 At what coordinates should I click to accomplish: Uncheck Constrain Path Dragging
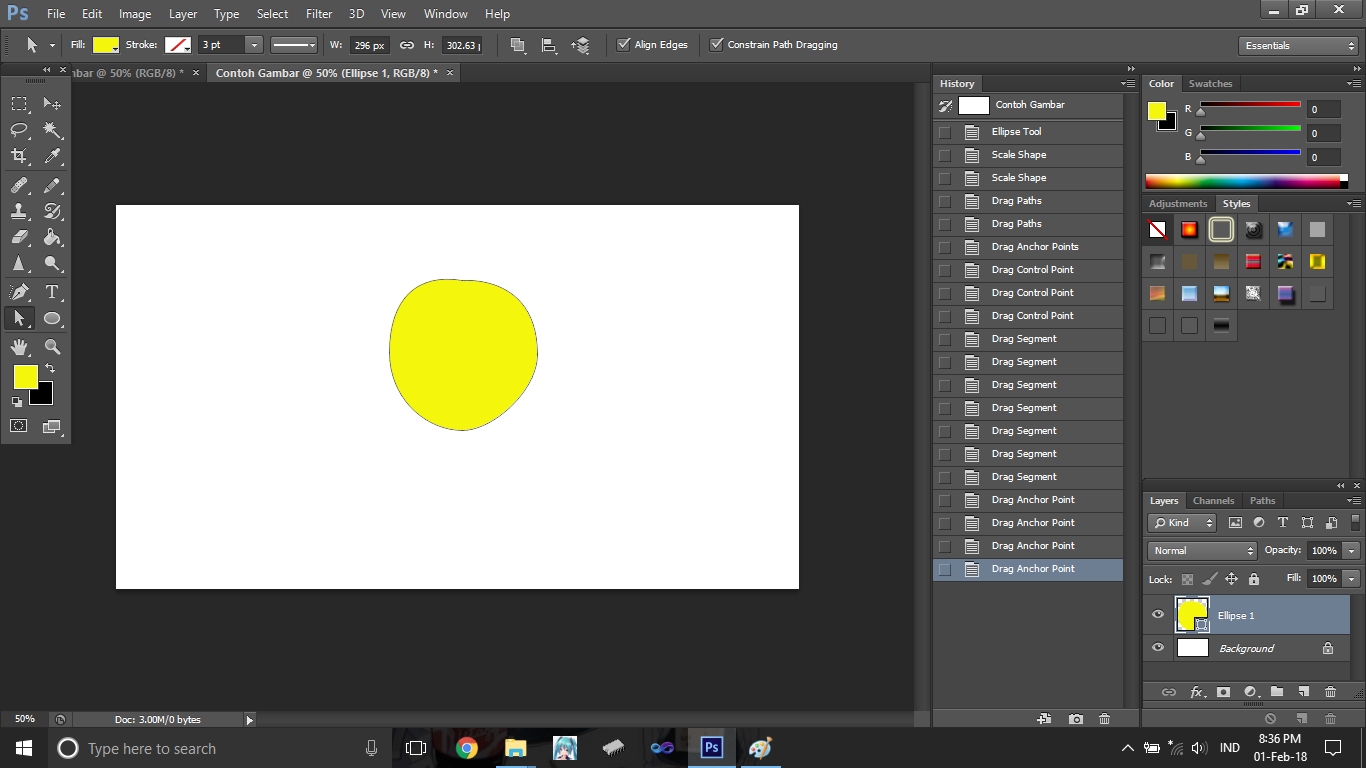click(x=717, y=44)
